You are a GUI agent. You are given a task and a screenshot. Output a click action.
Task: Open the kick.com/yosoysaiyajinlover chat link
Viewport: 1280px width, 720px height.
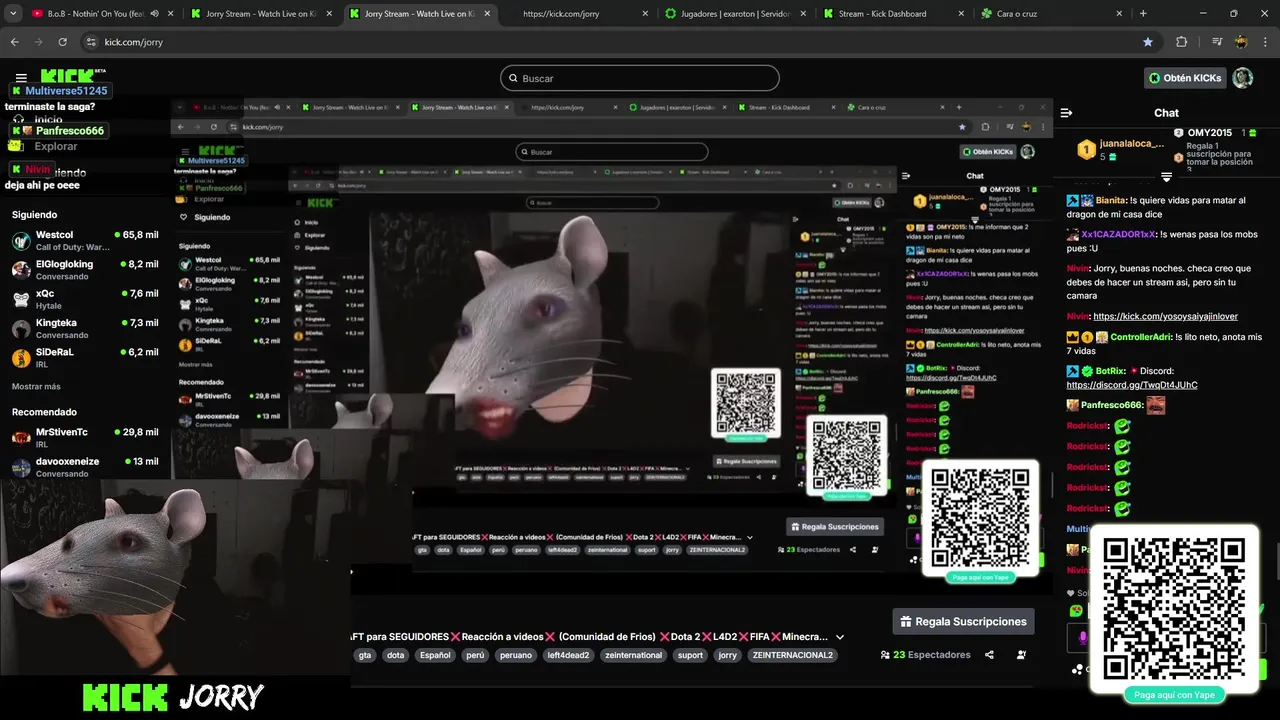(1165, 317)
